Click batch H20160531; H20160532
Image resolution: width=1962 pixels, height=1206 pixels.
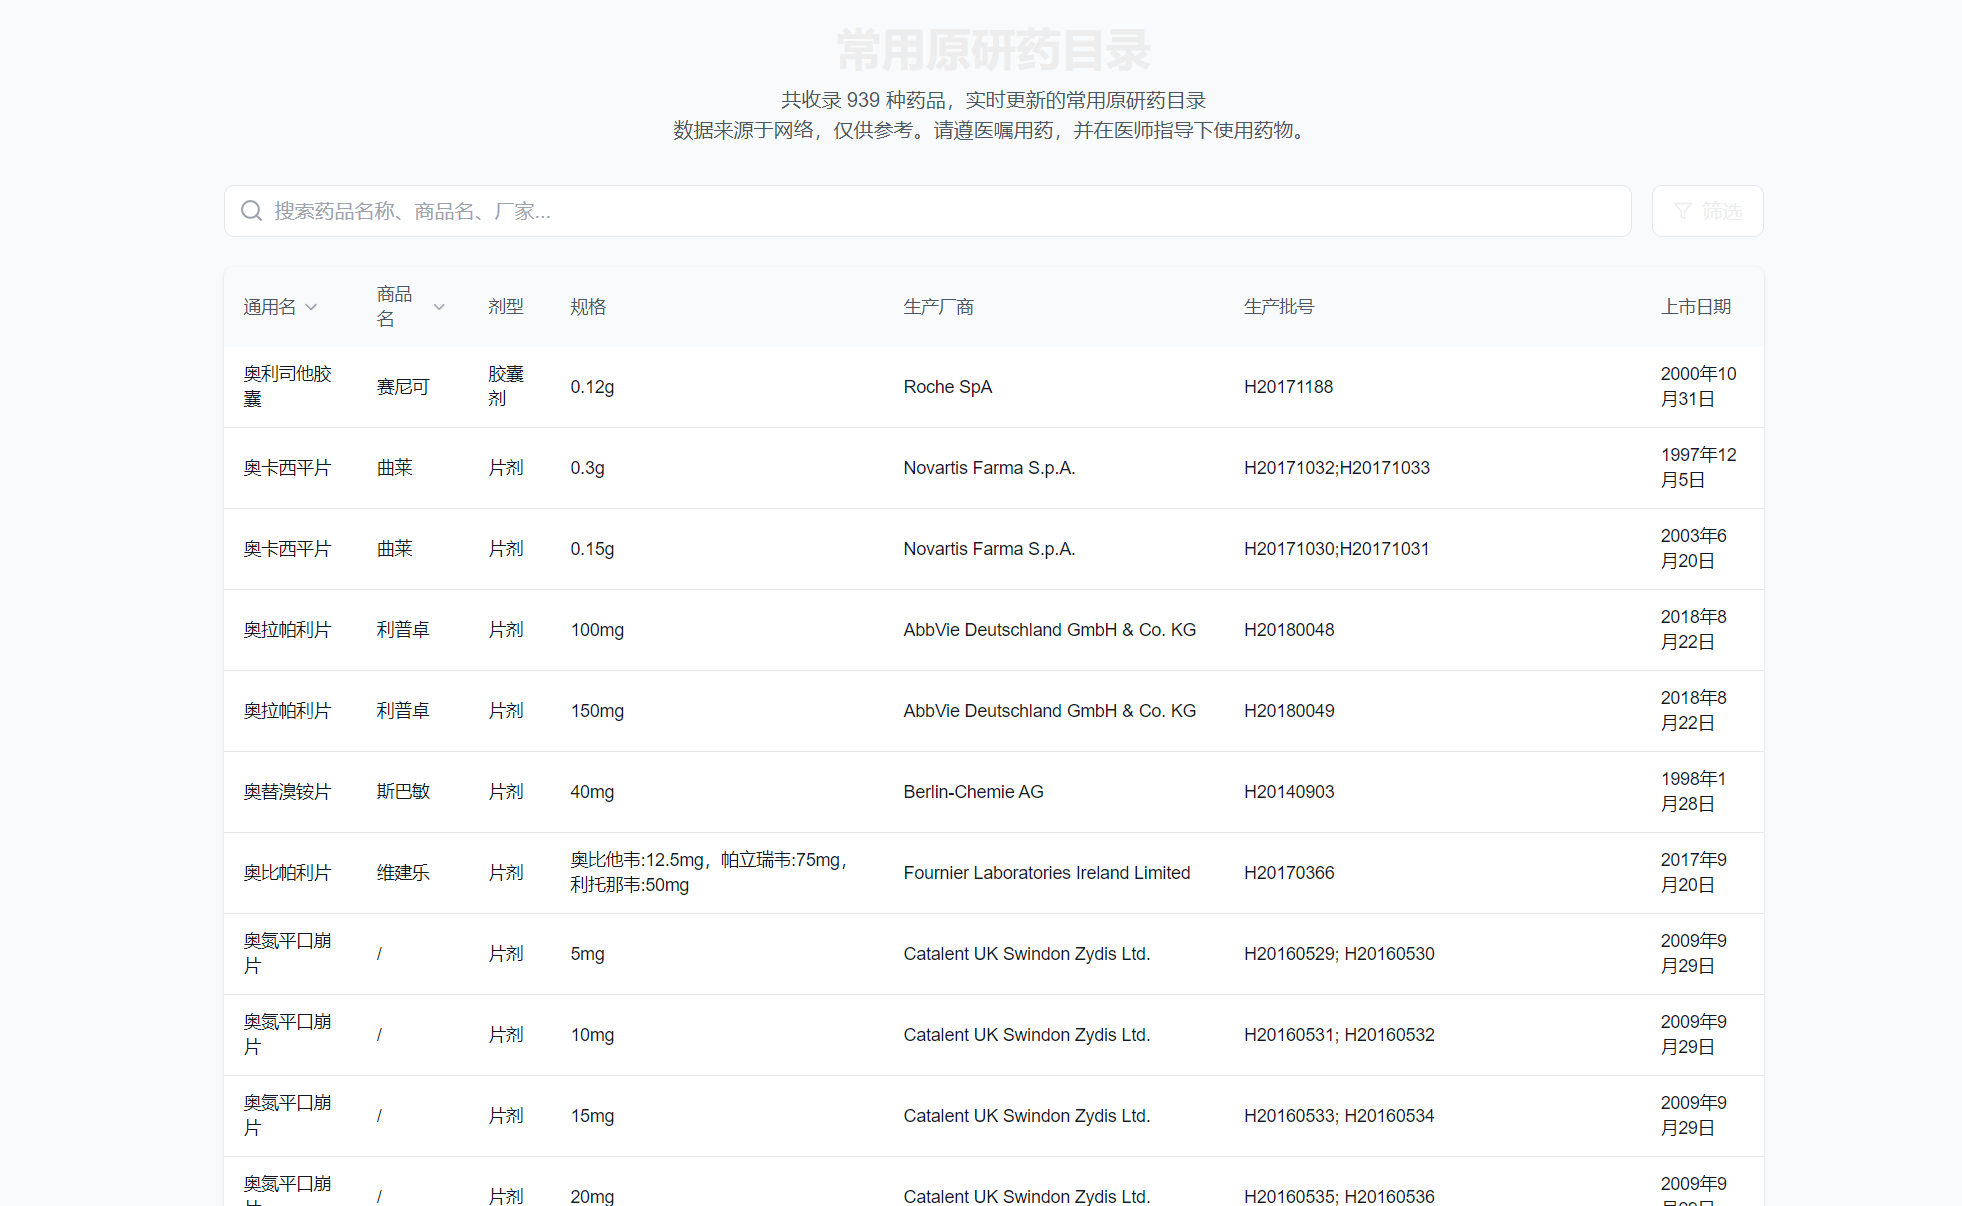1339,1035
